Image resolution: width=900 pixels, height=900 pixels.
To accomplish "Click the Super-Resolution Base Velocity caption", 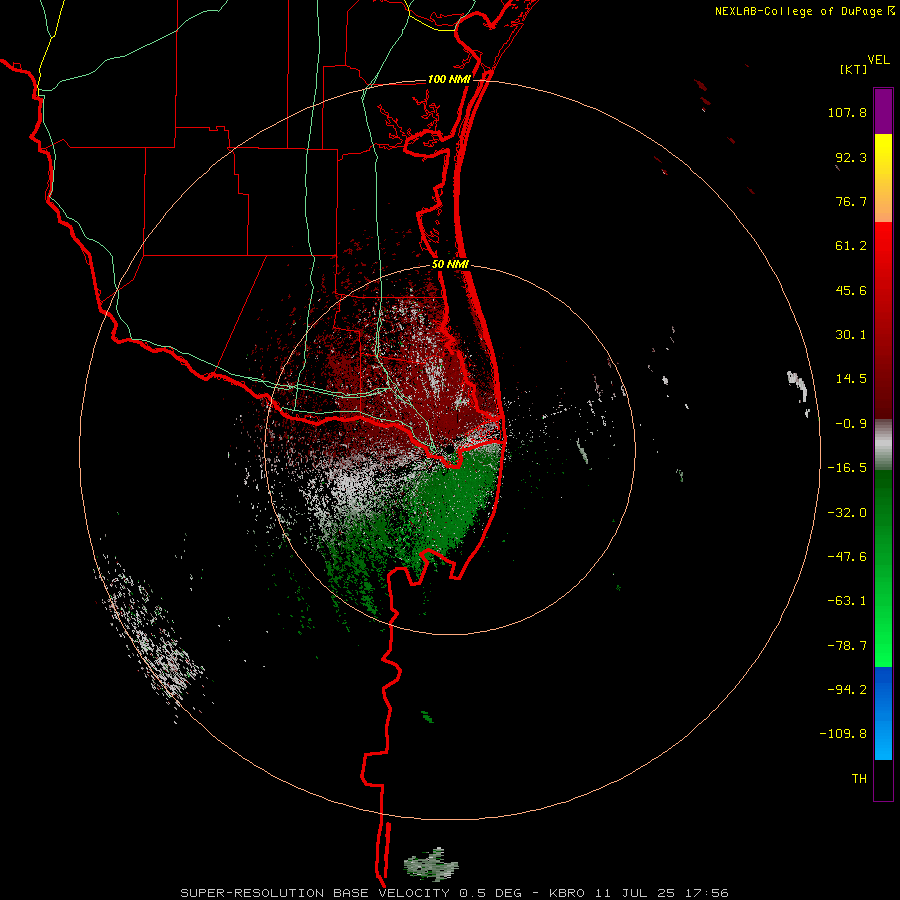I will [x=454, y=893].
